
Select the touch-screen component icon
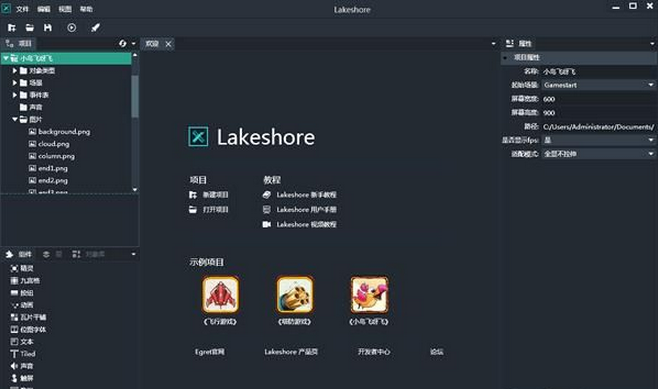[14, 378]
